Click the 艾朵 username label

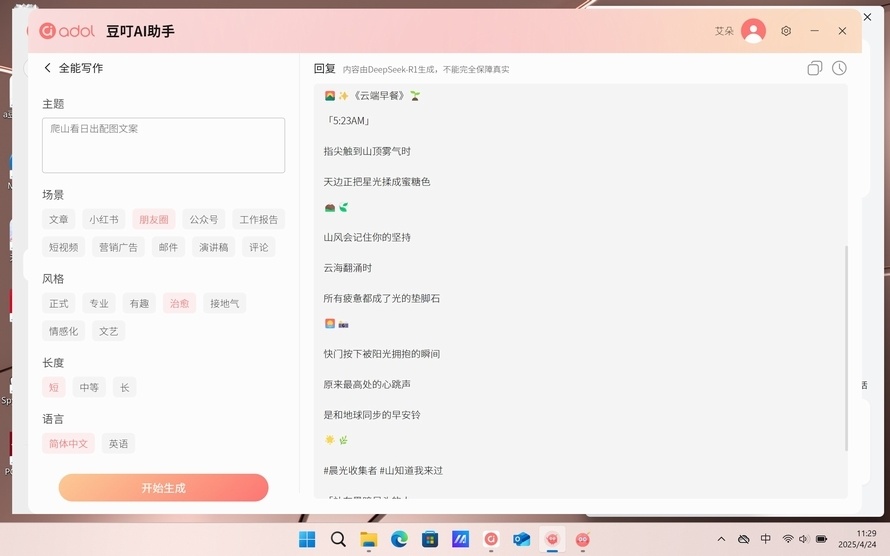(724, 31)
